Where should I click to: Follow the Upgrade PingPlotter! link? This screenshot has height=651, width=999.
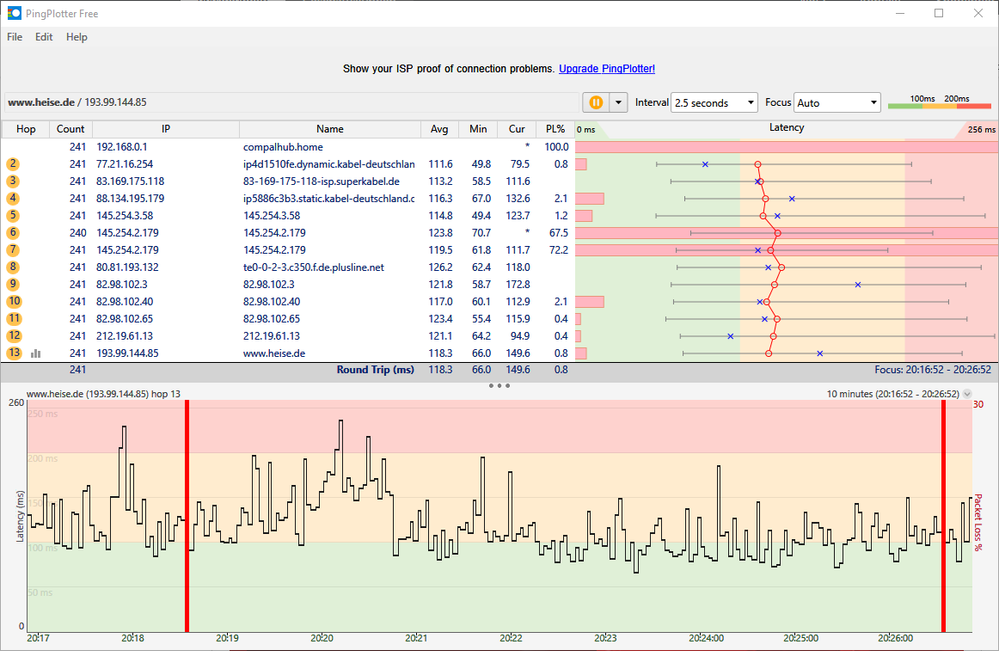point(607,68)
